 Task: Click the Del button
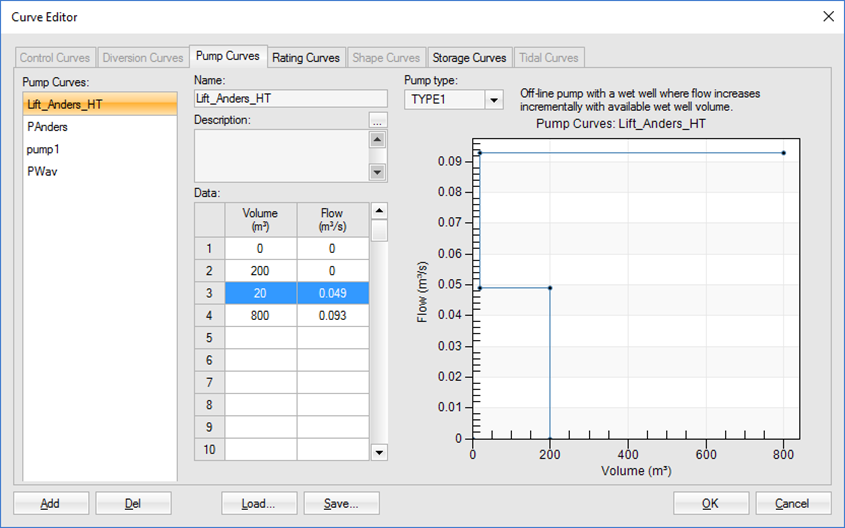133,503
